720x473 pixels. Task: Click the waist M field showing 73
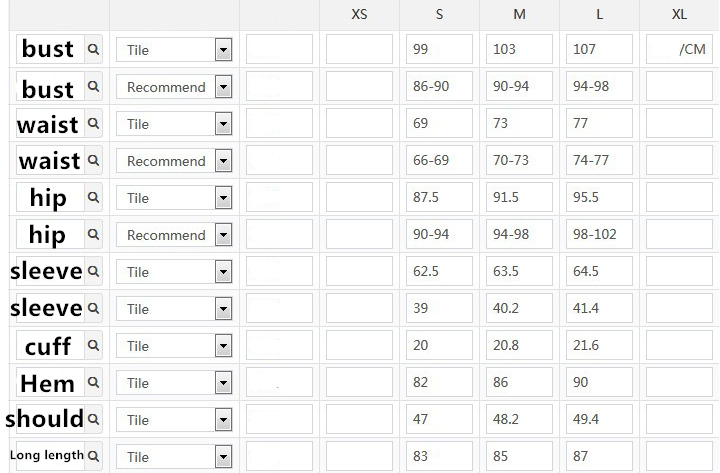pos(519,123)
